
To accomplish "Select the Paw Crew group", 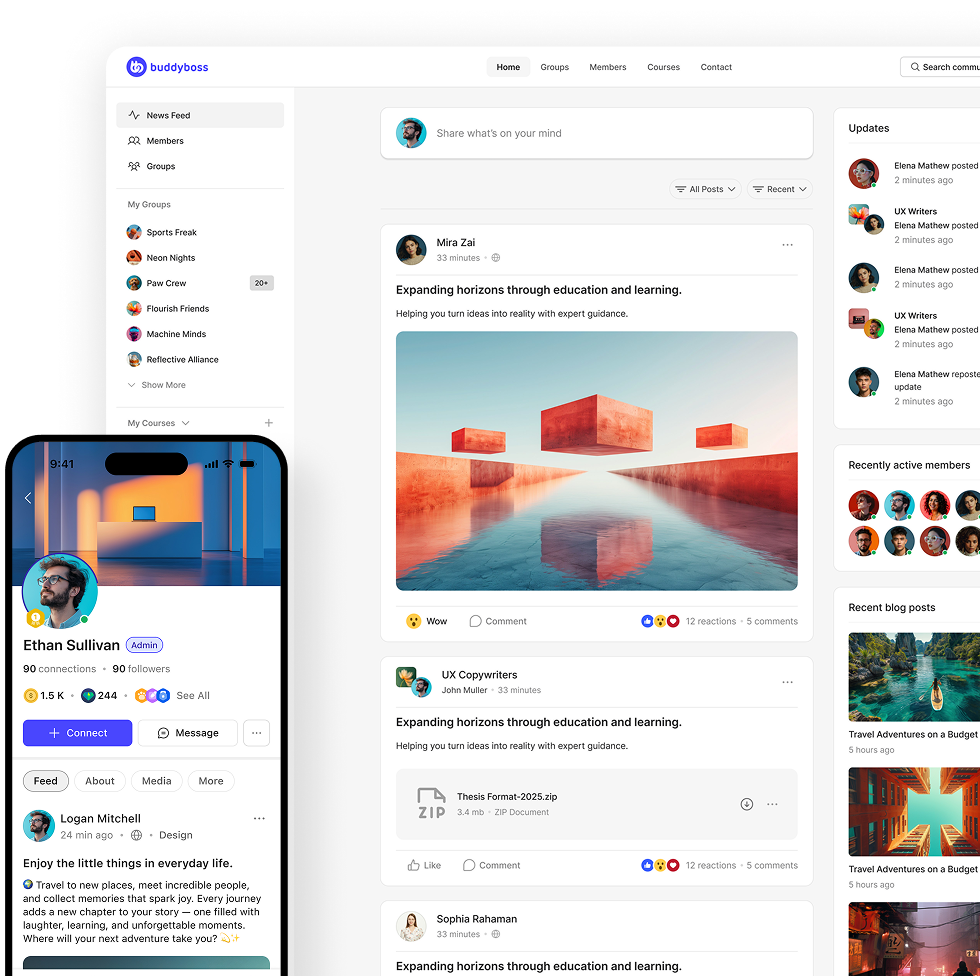I will tap(157, 283).
